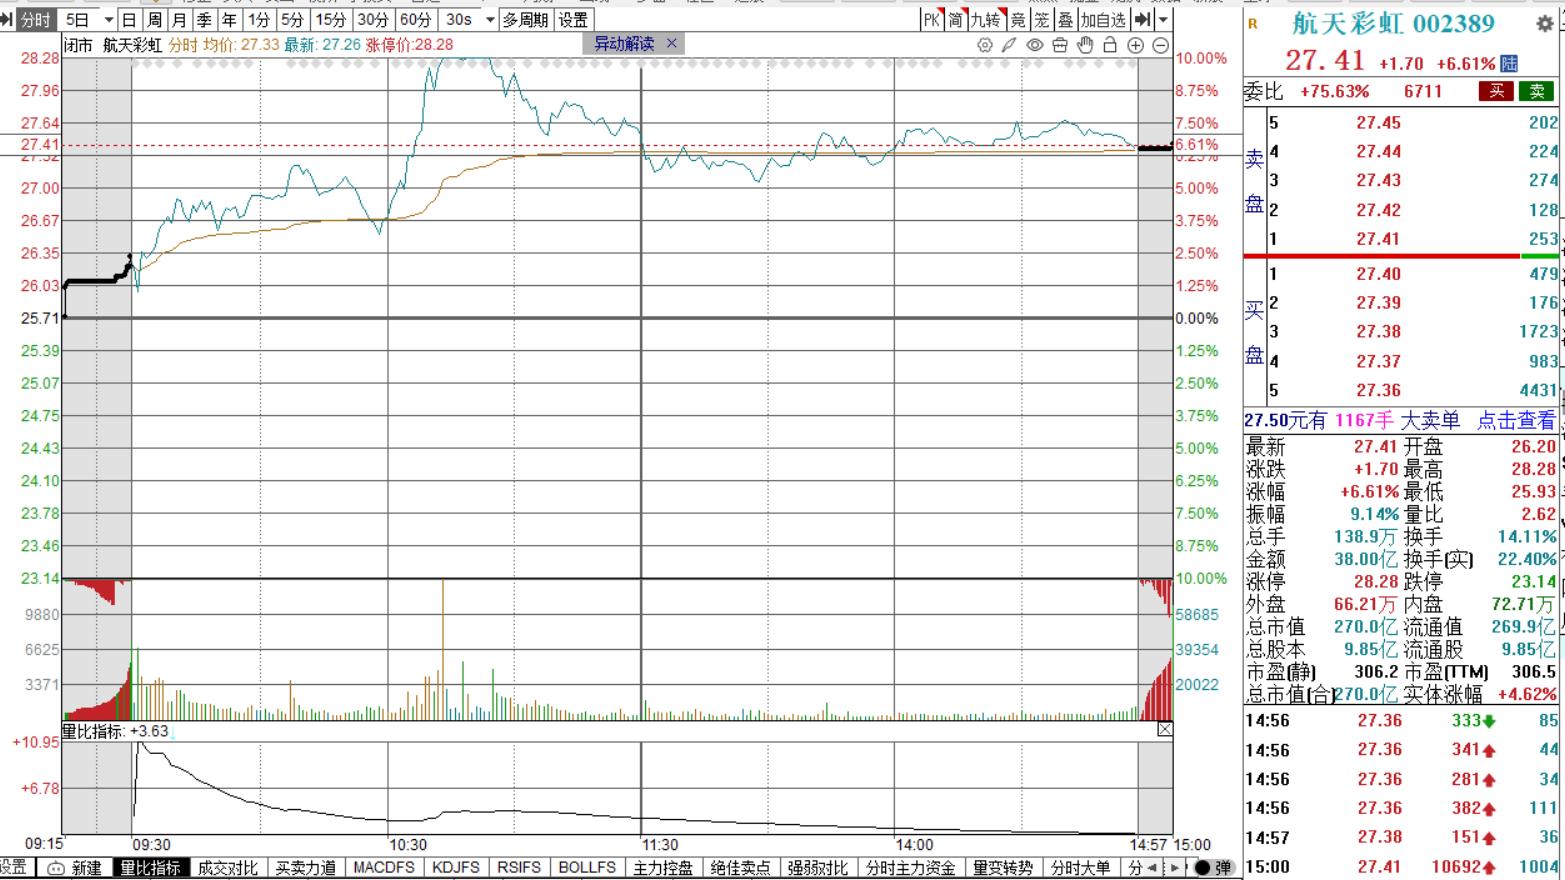Close the 量比指标 indicator panel
1565x880 pixels.
coord(1164,729)
